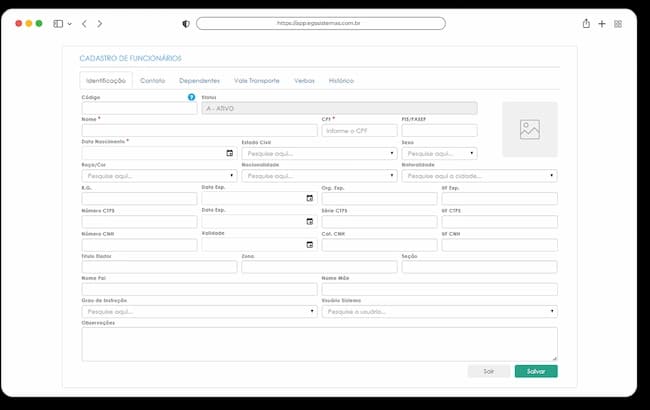This screenshot has width=650, height=410.
Task: Expand the Grau de Instrução dropdown
Action: [x=199, y=311]
